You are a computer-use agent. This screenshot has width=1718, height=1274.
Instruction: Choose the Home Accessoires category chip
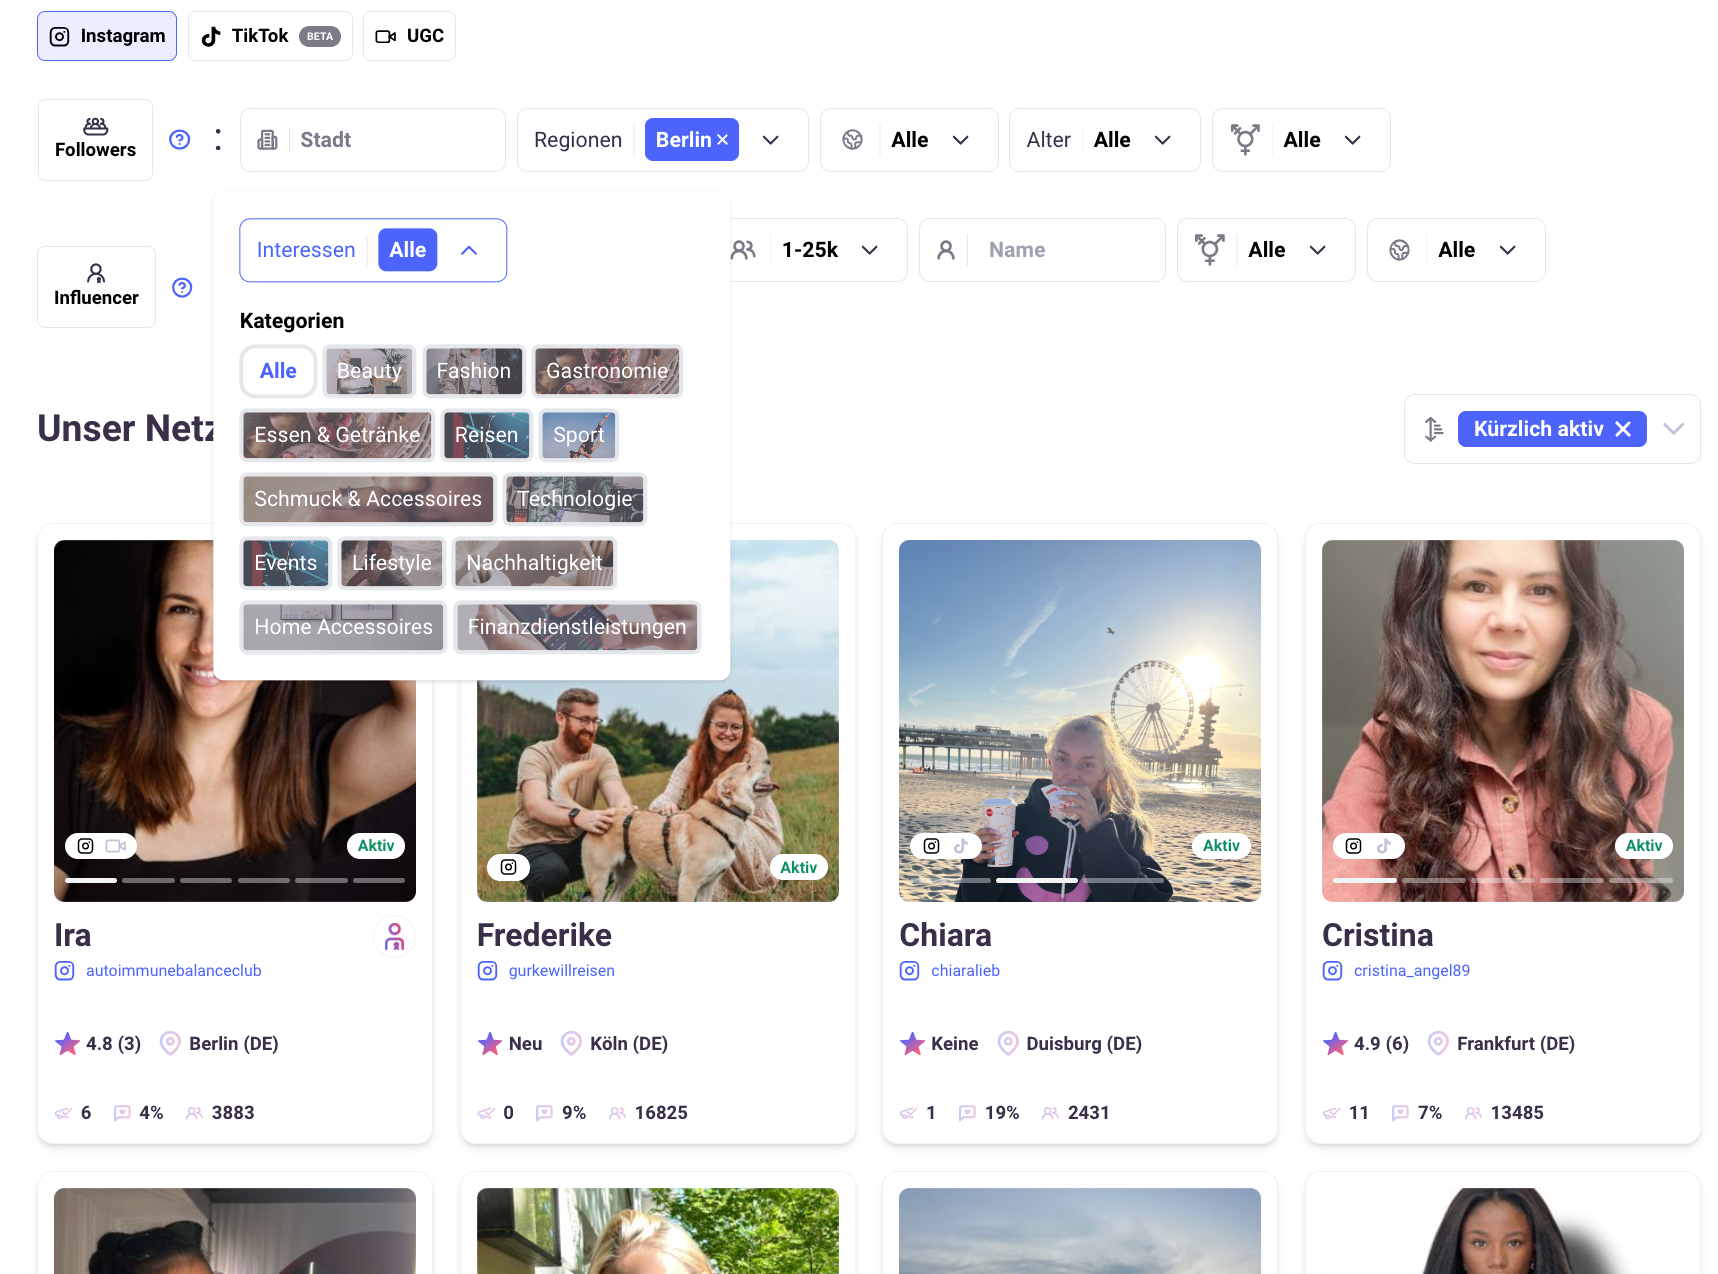343,627
